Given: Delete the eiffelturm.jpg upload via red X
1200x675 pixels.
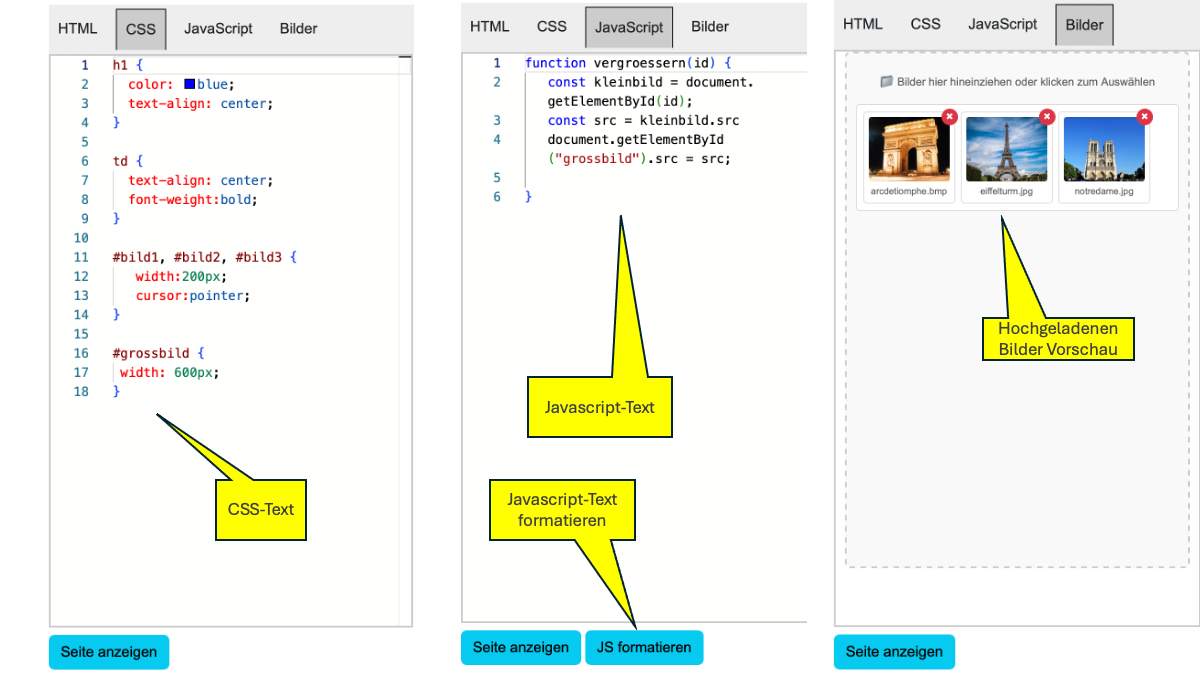Looking at the screenshot, I should pos(1047,117).
